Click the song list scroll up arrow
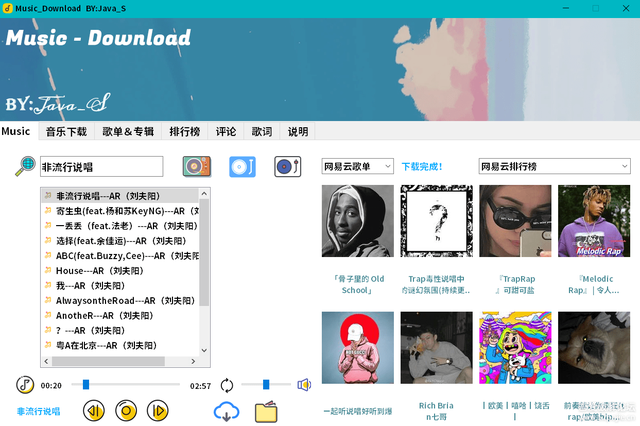 pos(204,193)
